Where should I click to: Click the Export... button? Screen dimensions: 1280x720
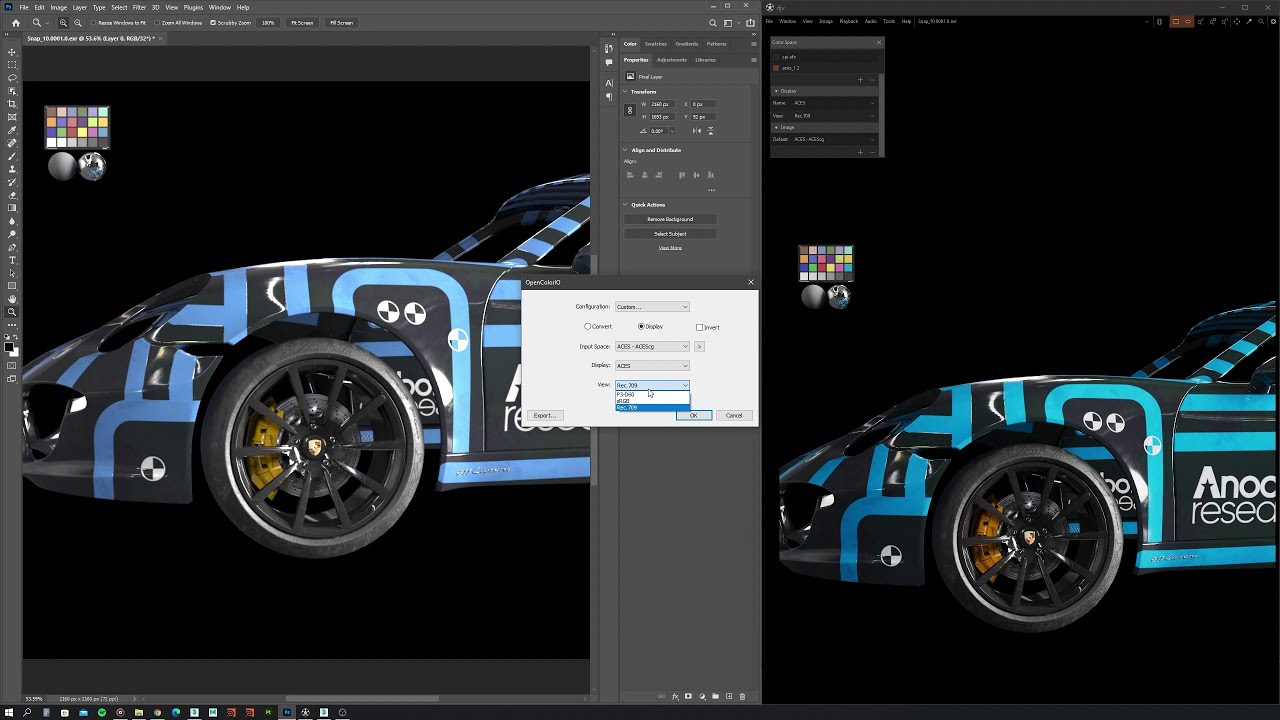(545, 415)
